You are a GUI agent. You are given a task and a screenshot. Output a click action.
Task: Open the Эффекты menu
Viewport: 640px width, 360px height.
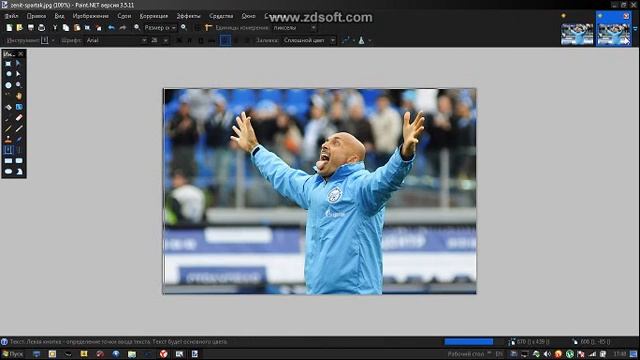pyautogui.click(x=188, y=16)
